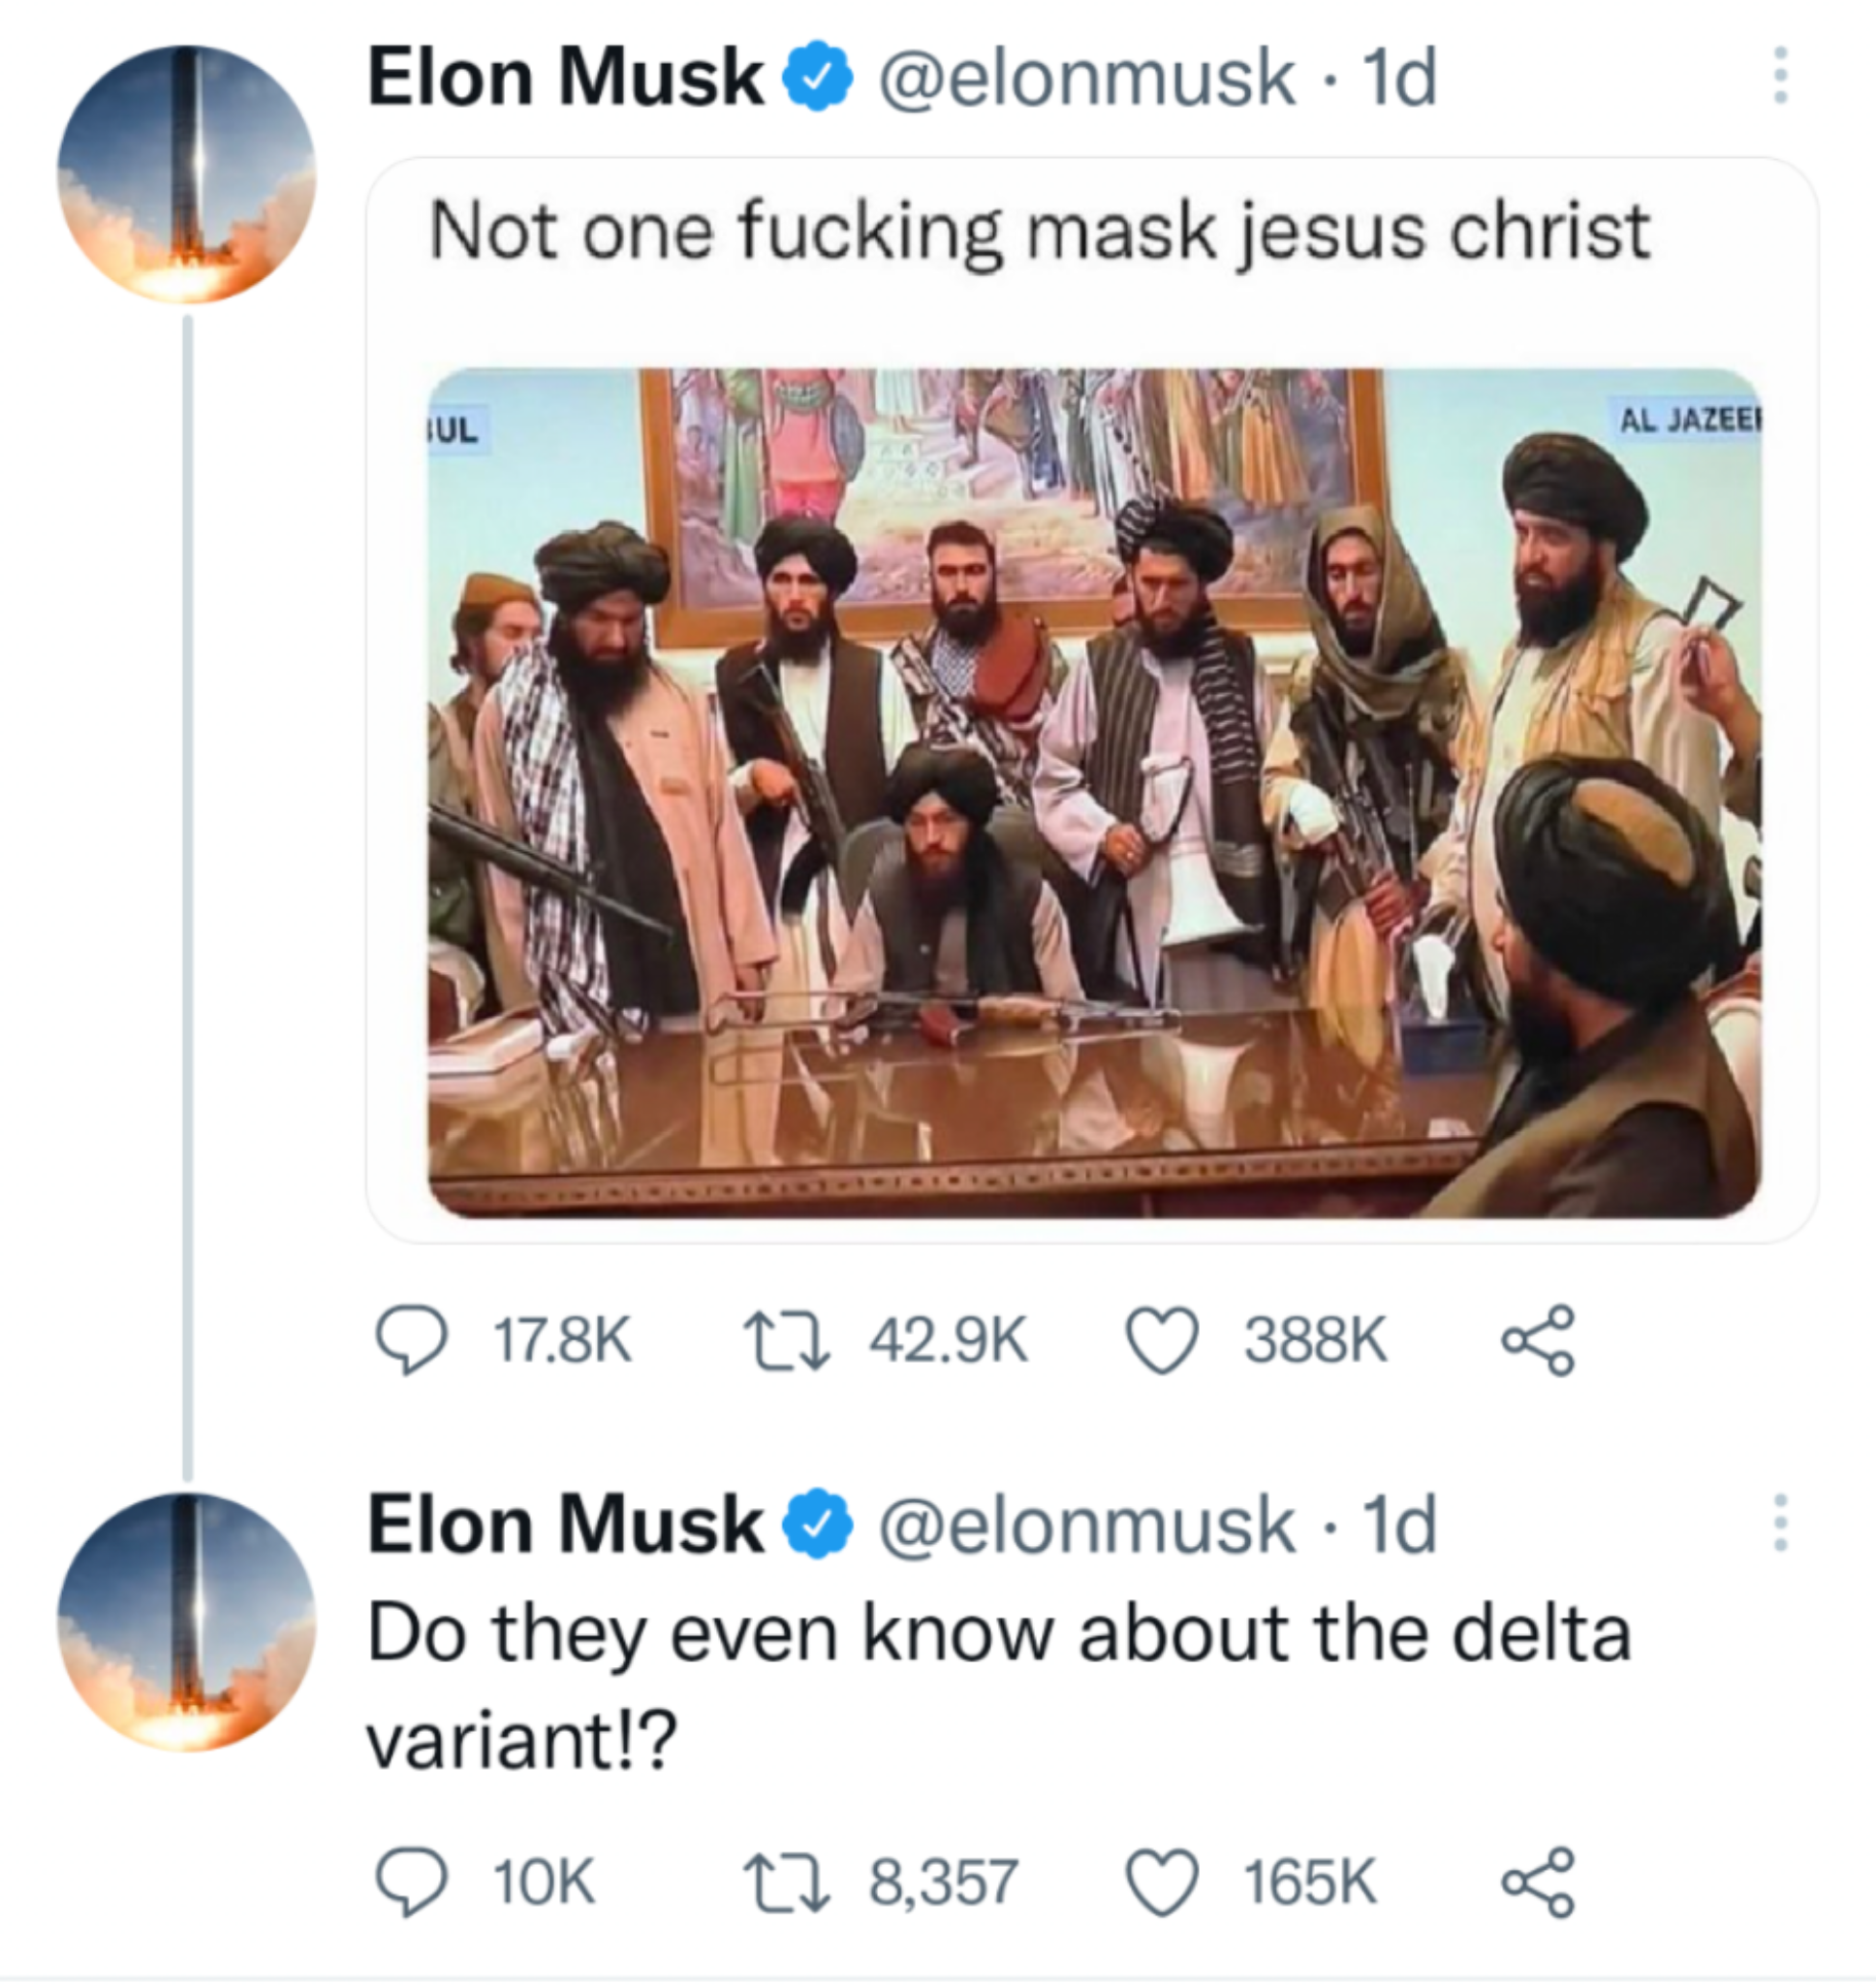Share the first tweet
1876x1985 pixels.
[x=1539, y=1340]
